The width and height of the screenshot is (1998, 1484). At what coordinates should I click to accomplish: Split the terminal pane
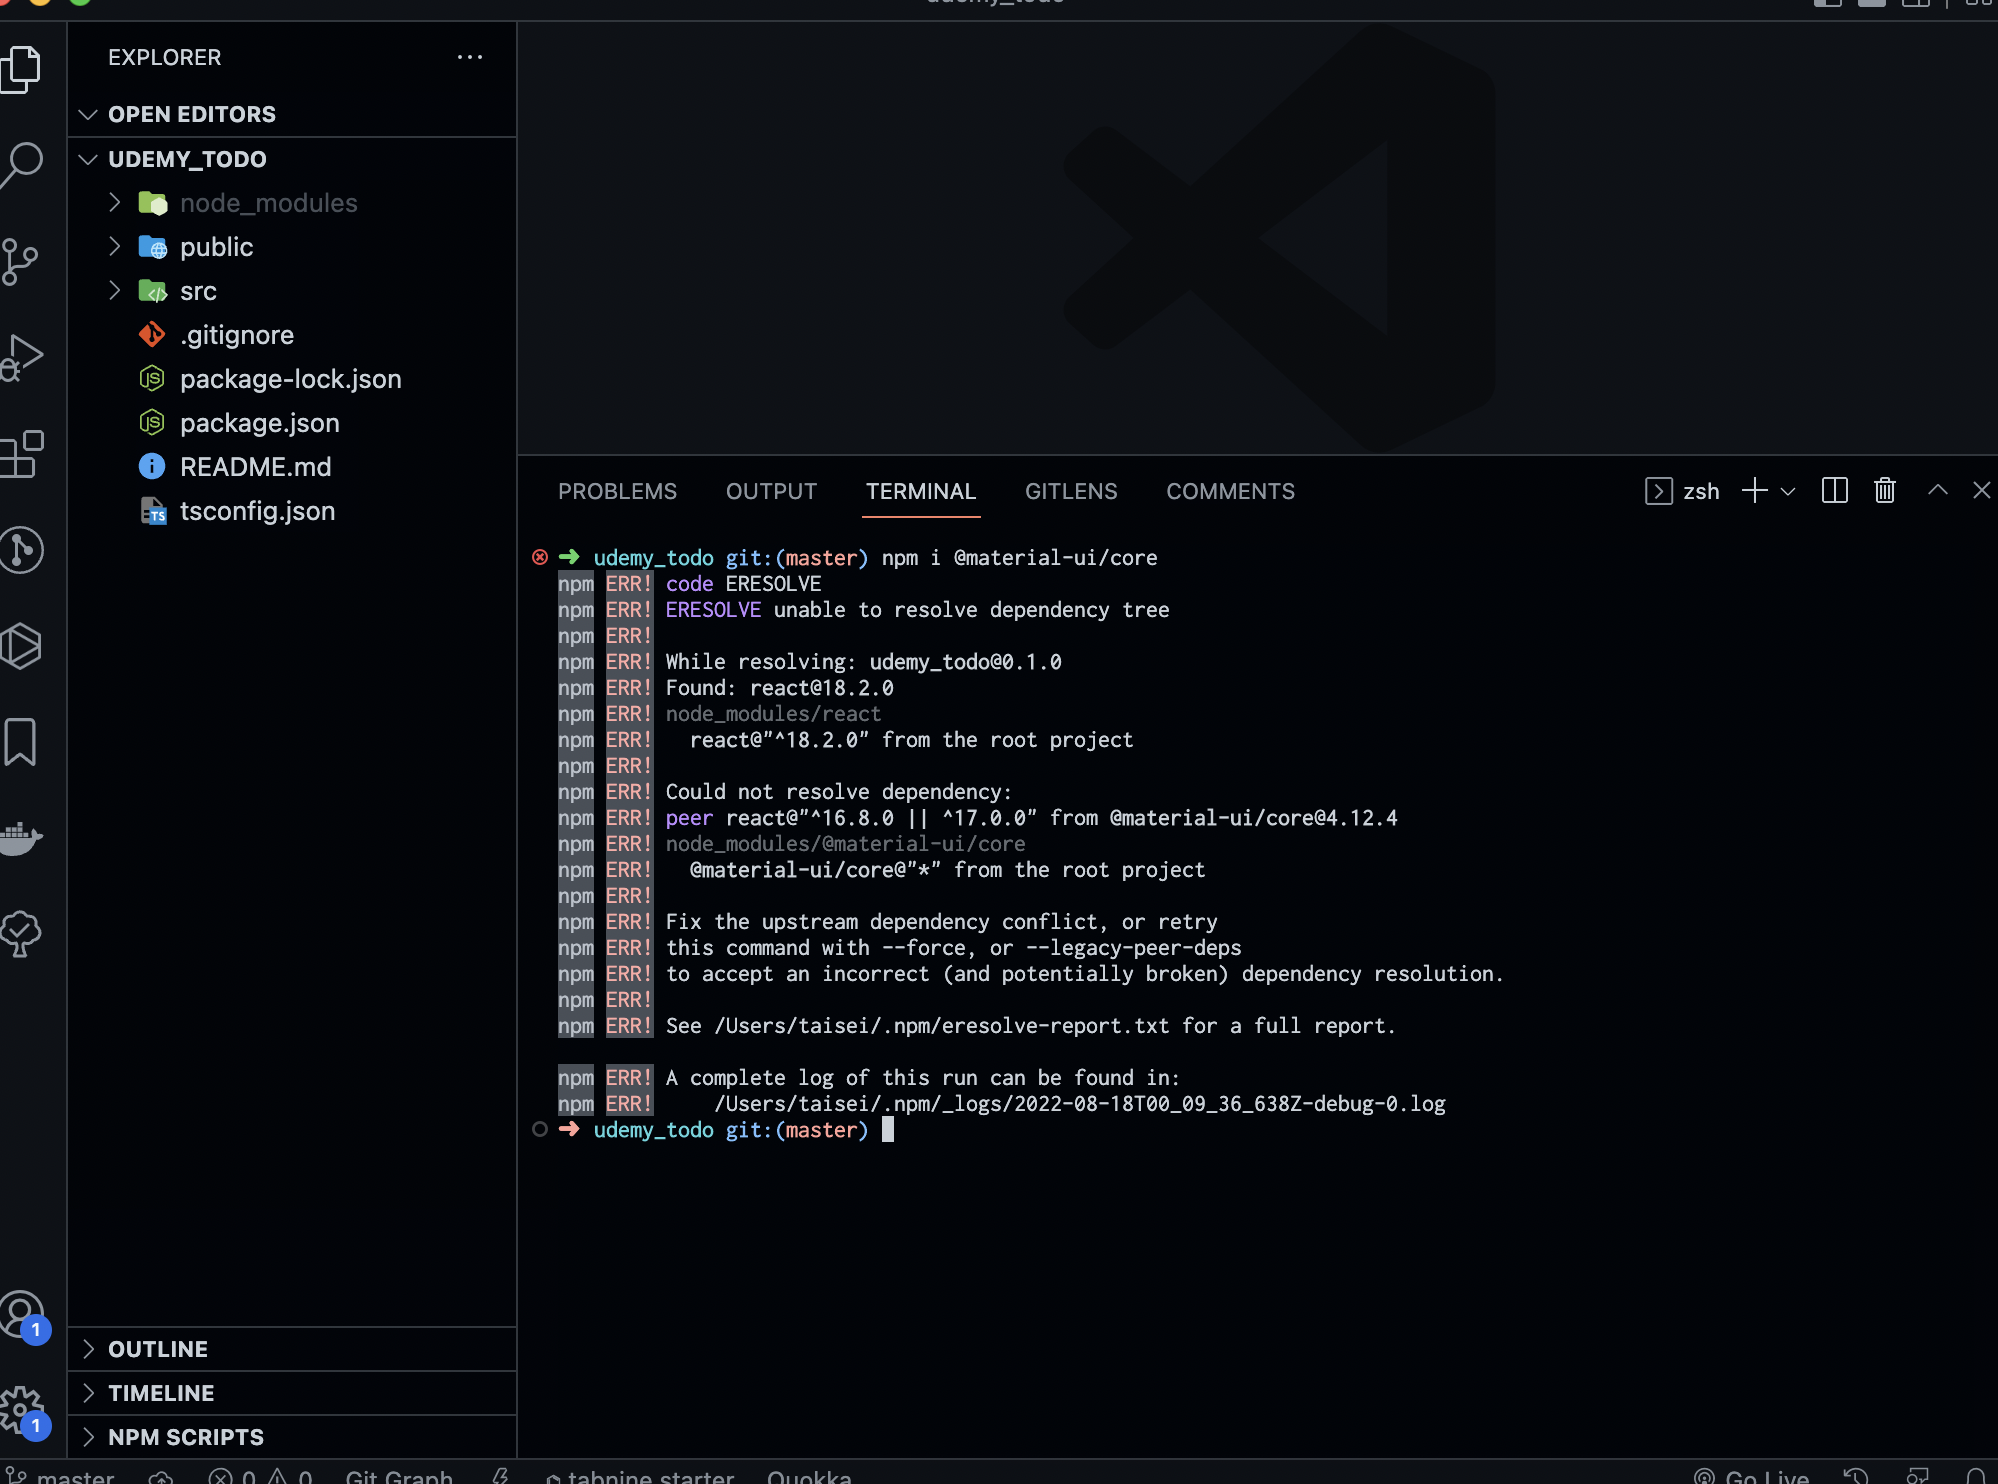pos(1834,491)
